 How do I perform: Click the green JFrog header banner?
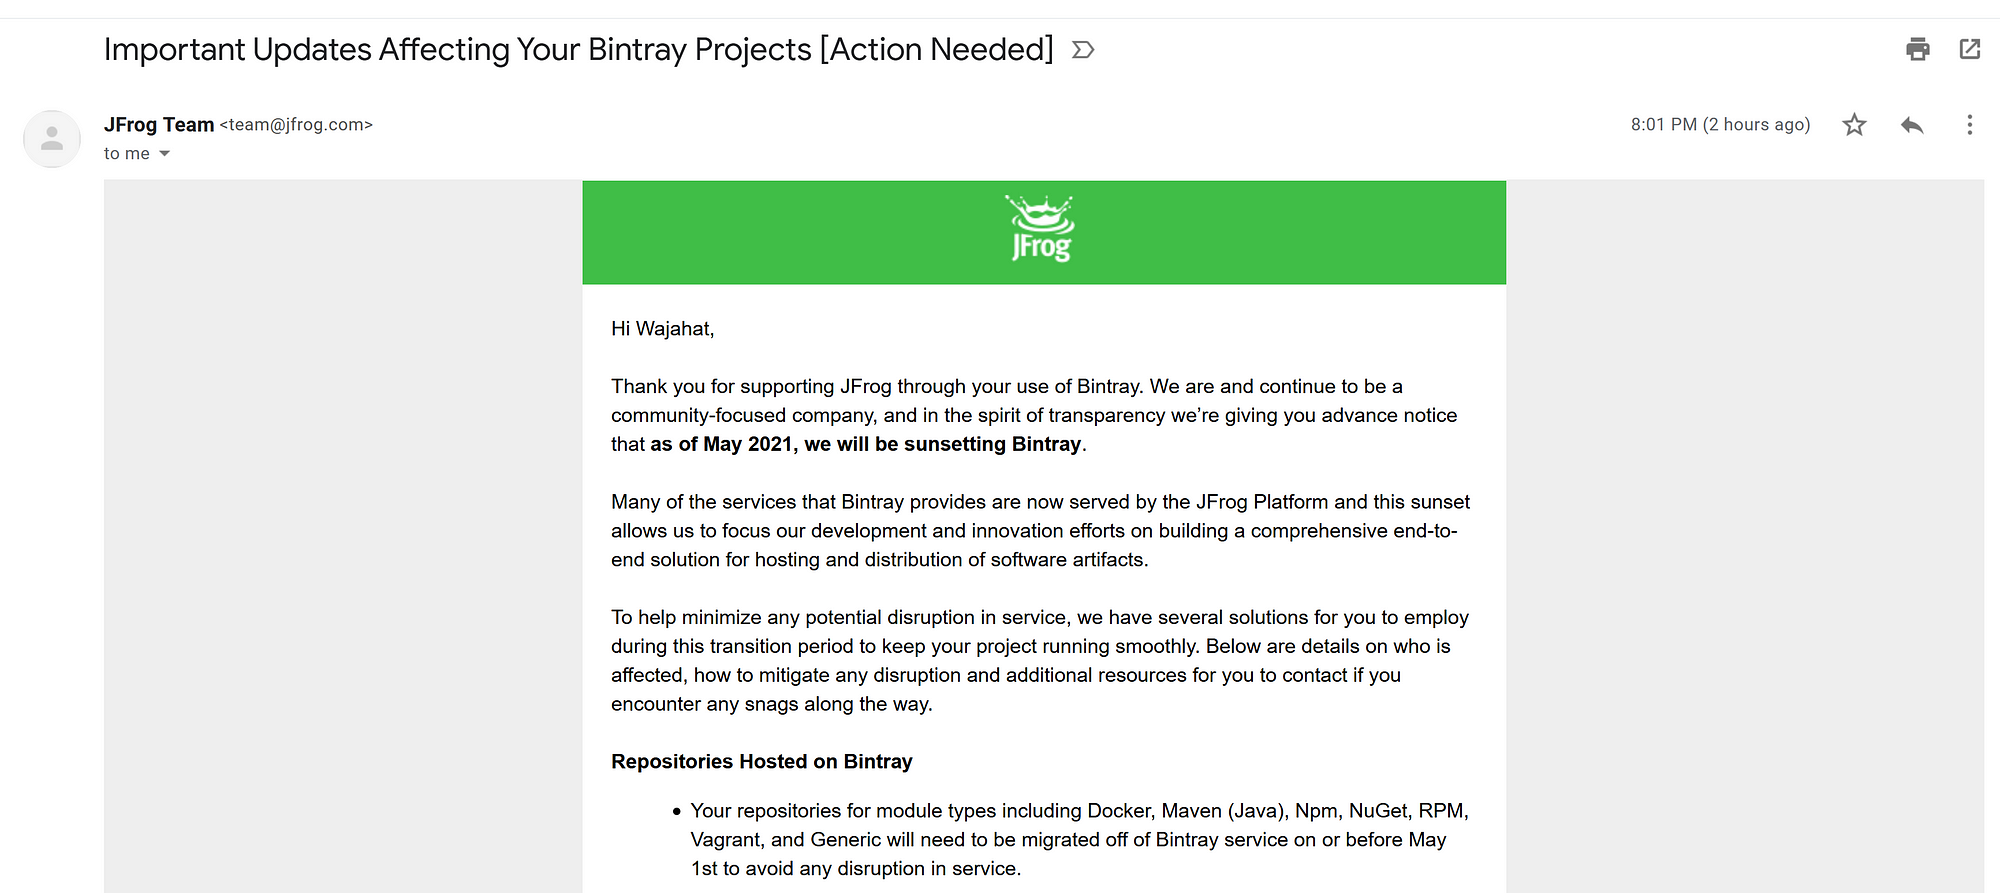[x=1044, y=232]
